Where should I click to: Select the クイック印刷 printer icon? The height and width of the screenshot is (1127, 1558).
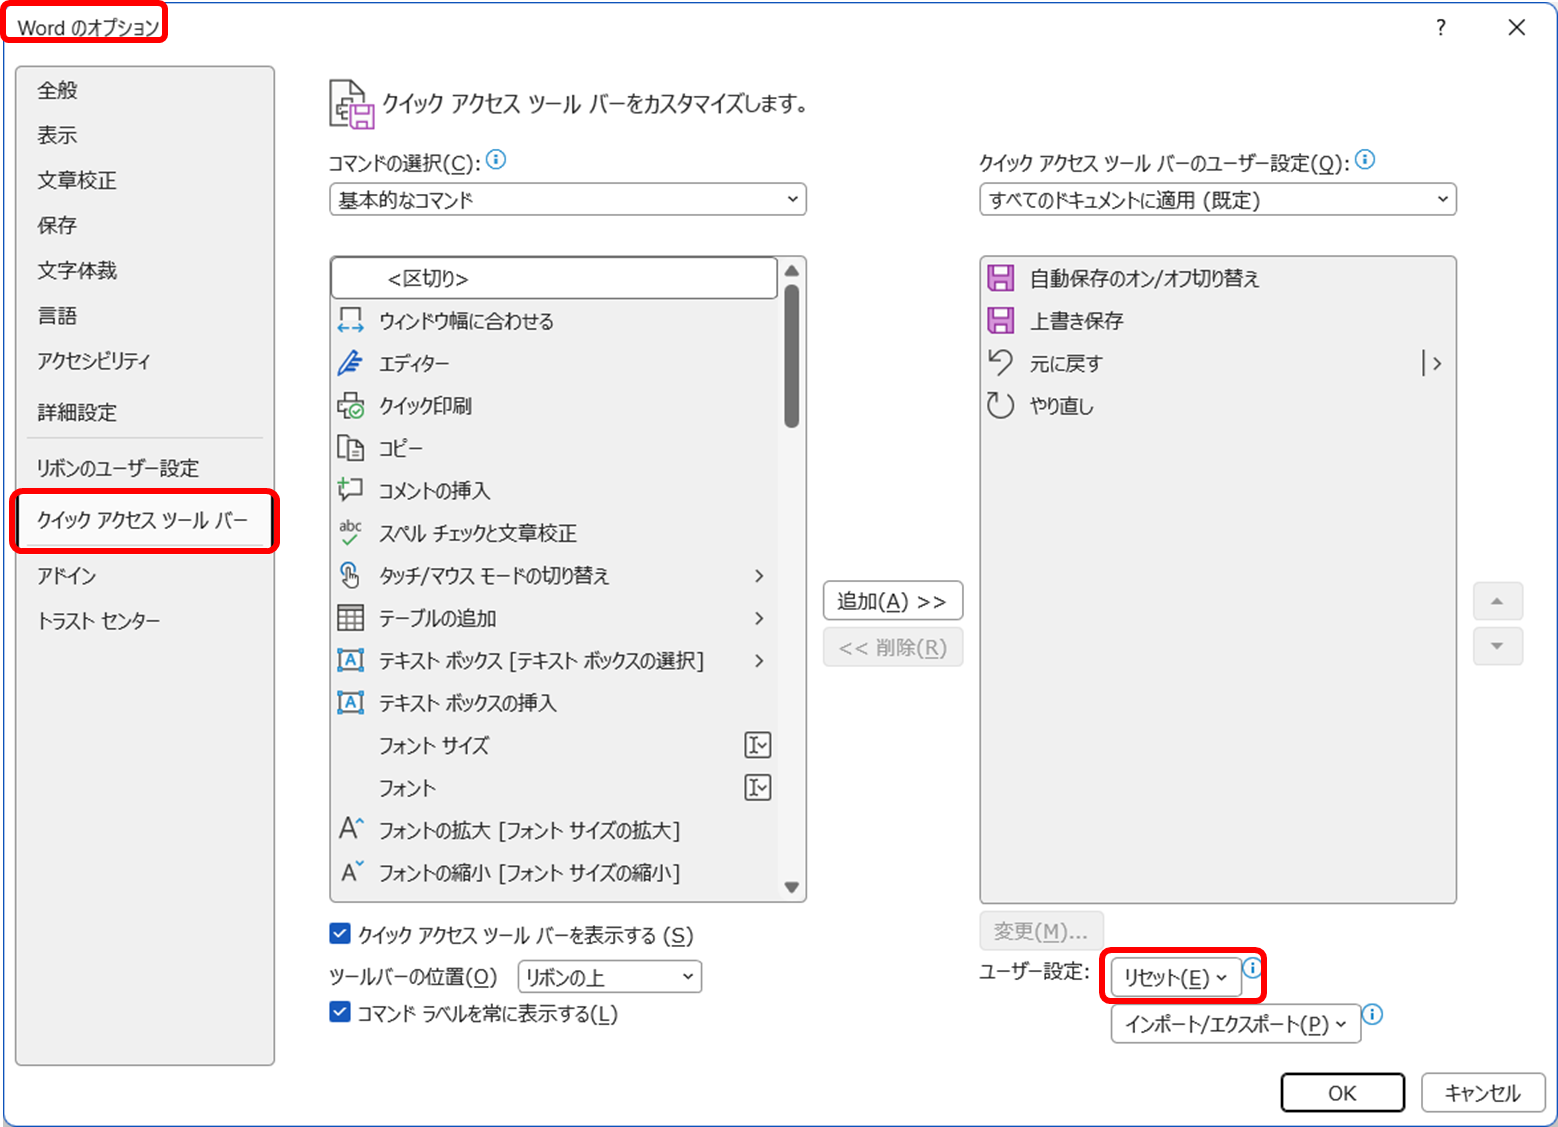pyautogui.click(x=350, y=406)
